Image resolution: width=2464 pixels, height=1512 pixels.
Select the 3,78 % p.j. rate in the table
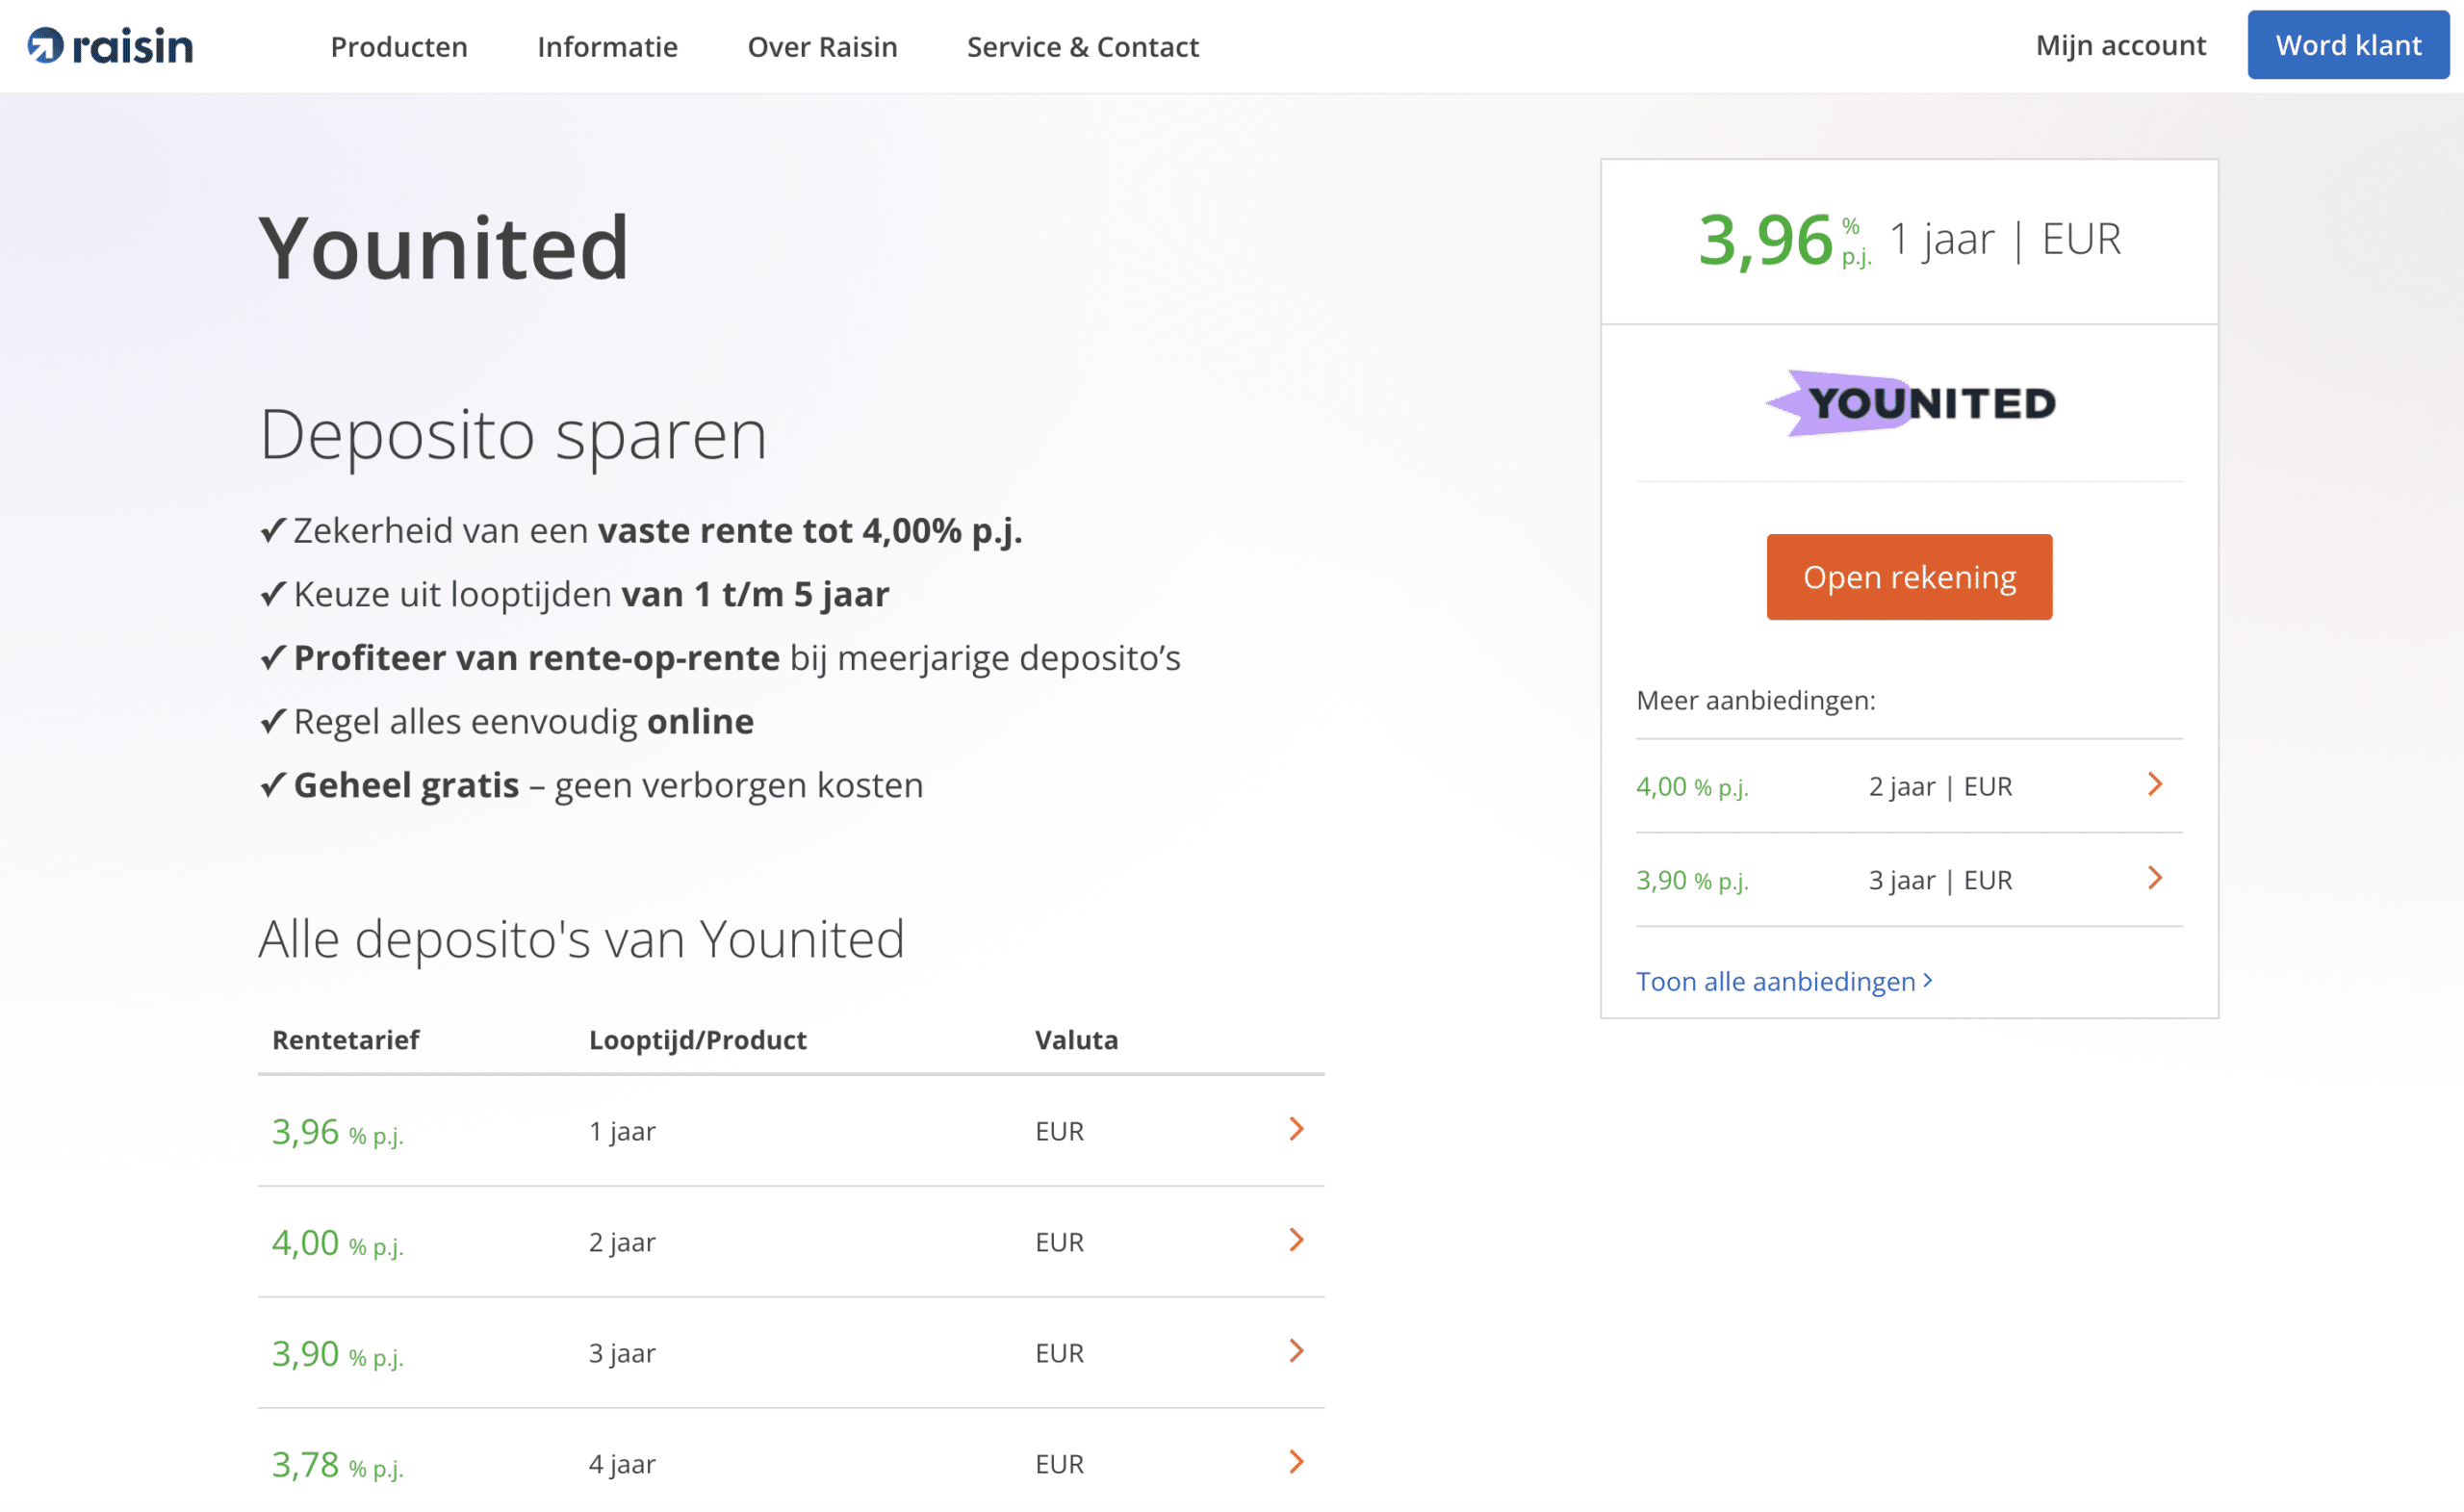coord(337,1465)
